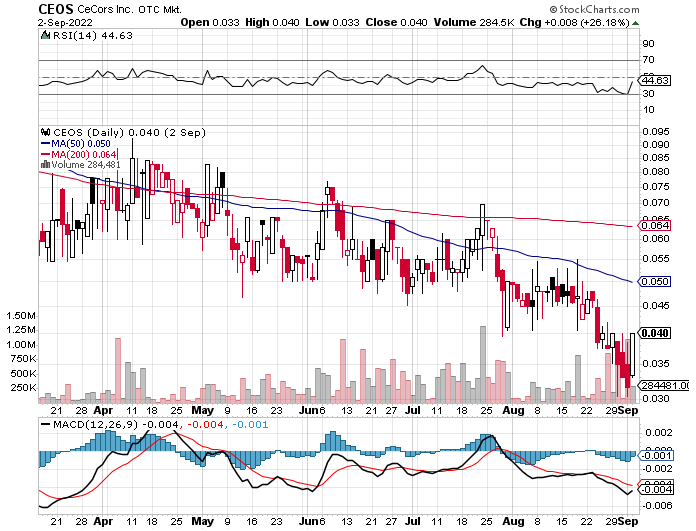Click the CEOS ticker symbol heading
Screen dimensions: 696x531
coord(56,9)
